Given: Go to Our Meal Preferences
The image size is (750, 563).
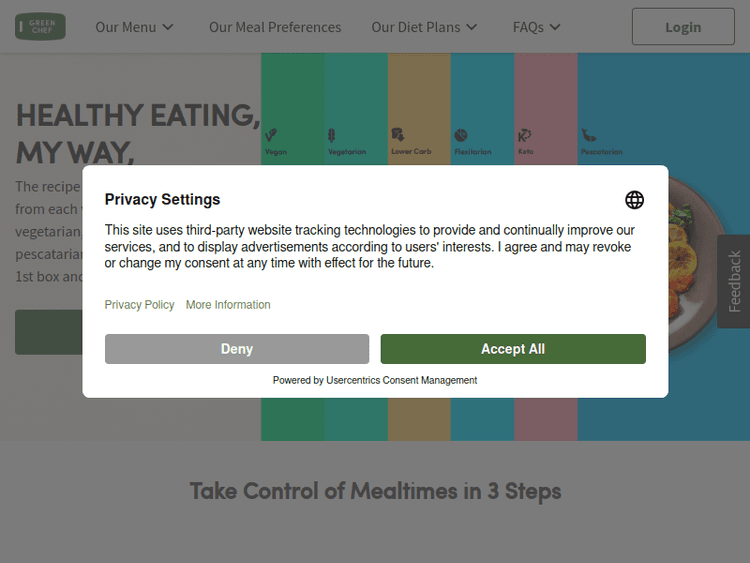Looking at the screenshot, I should [x=275, y=27].
